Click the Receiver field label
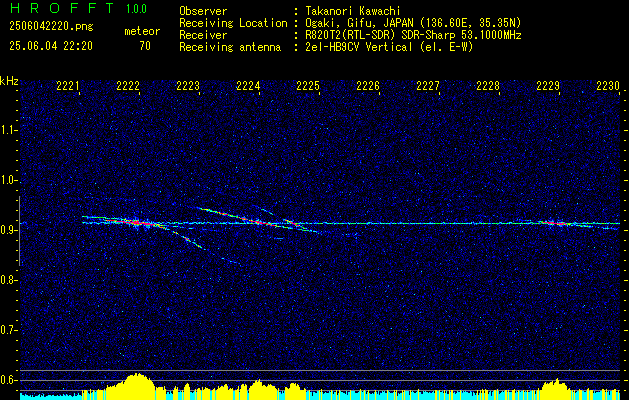This screenshot has height=400, width=629. point(203,35)
